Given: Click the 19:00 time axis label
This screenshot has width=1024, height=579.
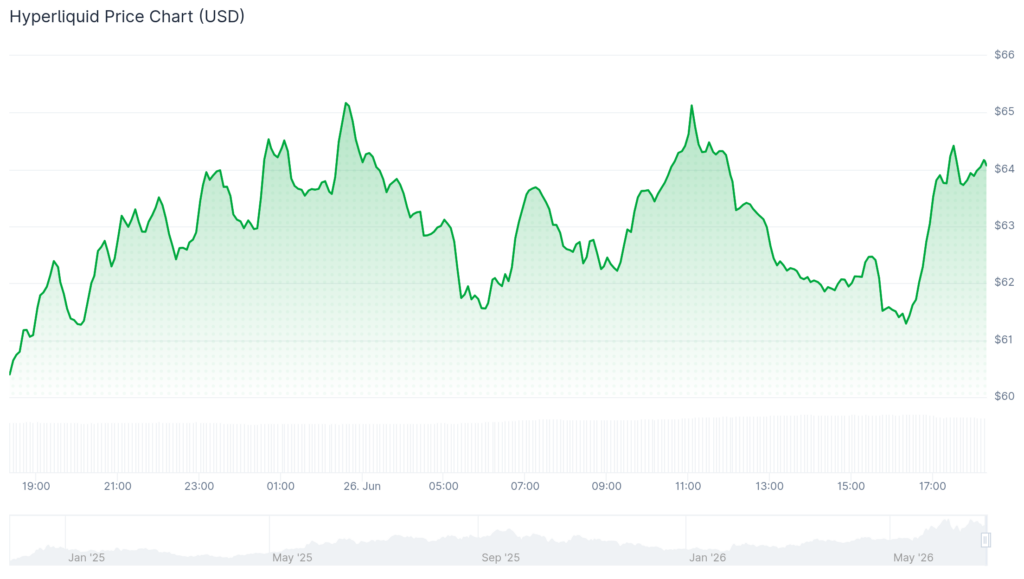Looking at the screenshot, I should [36, 486].
